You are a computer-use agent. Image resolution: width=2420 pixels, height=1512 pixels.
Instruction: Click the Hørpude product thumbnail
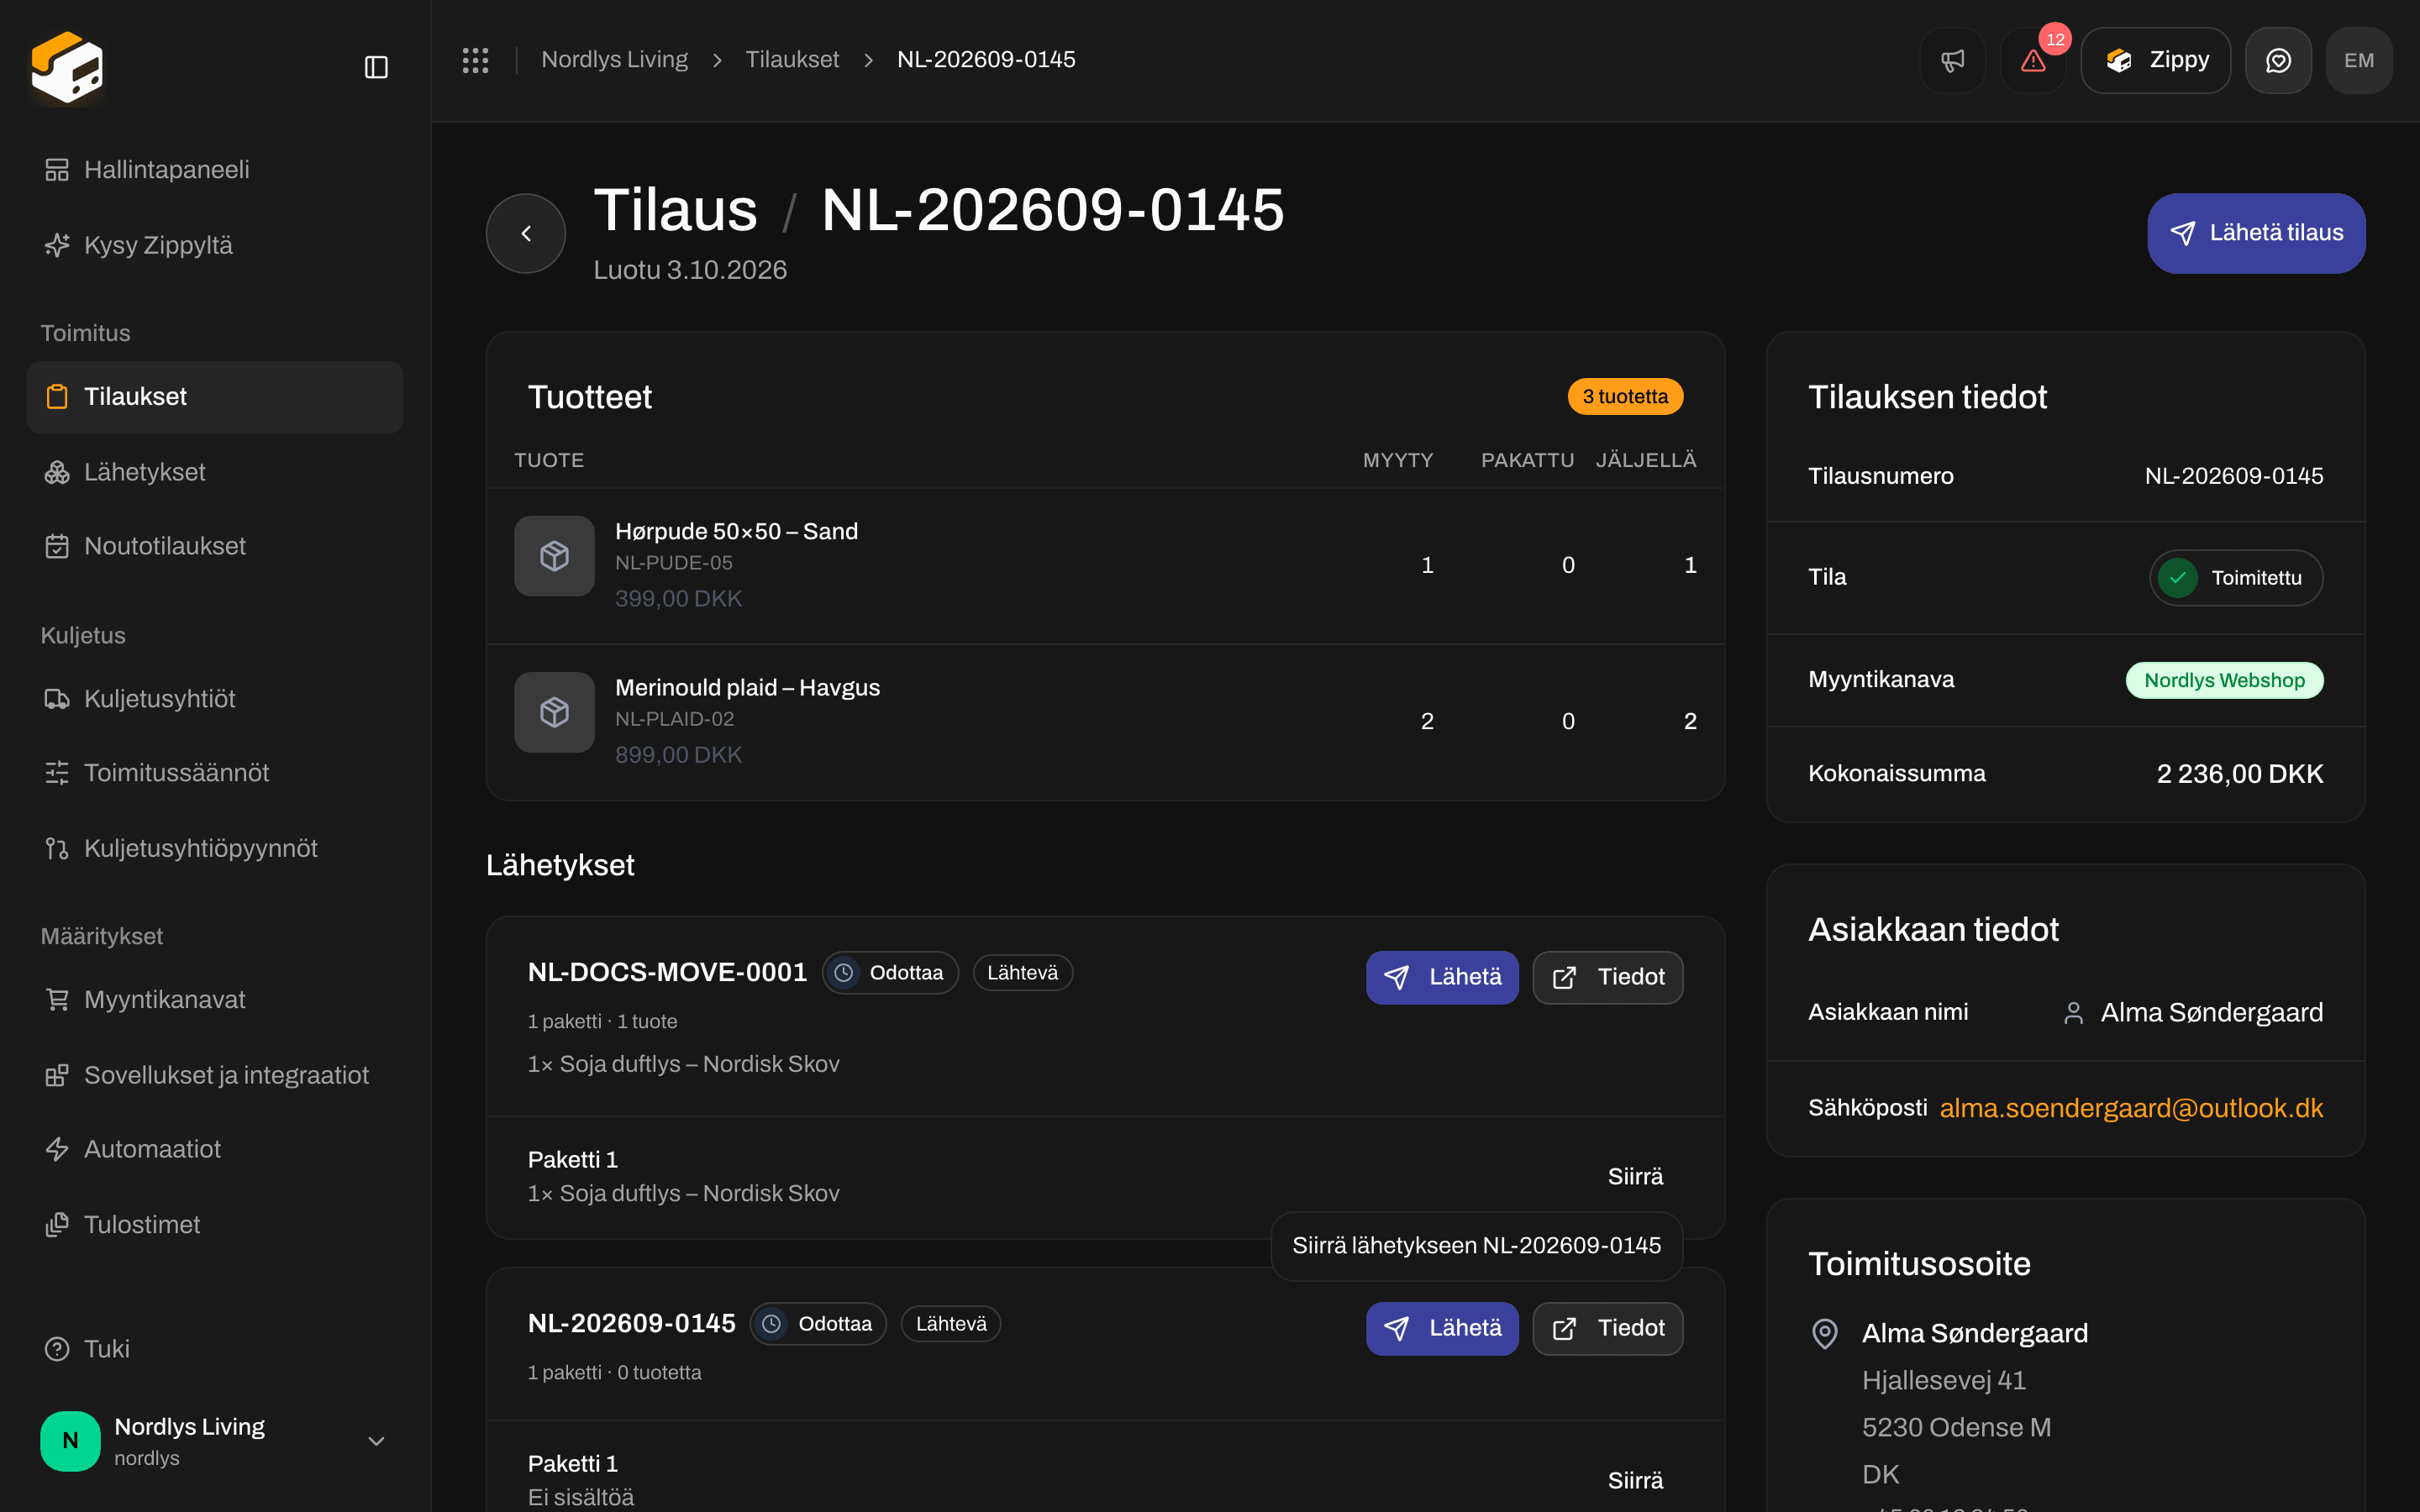click(554, 556)
